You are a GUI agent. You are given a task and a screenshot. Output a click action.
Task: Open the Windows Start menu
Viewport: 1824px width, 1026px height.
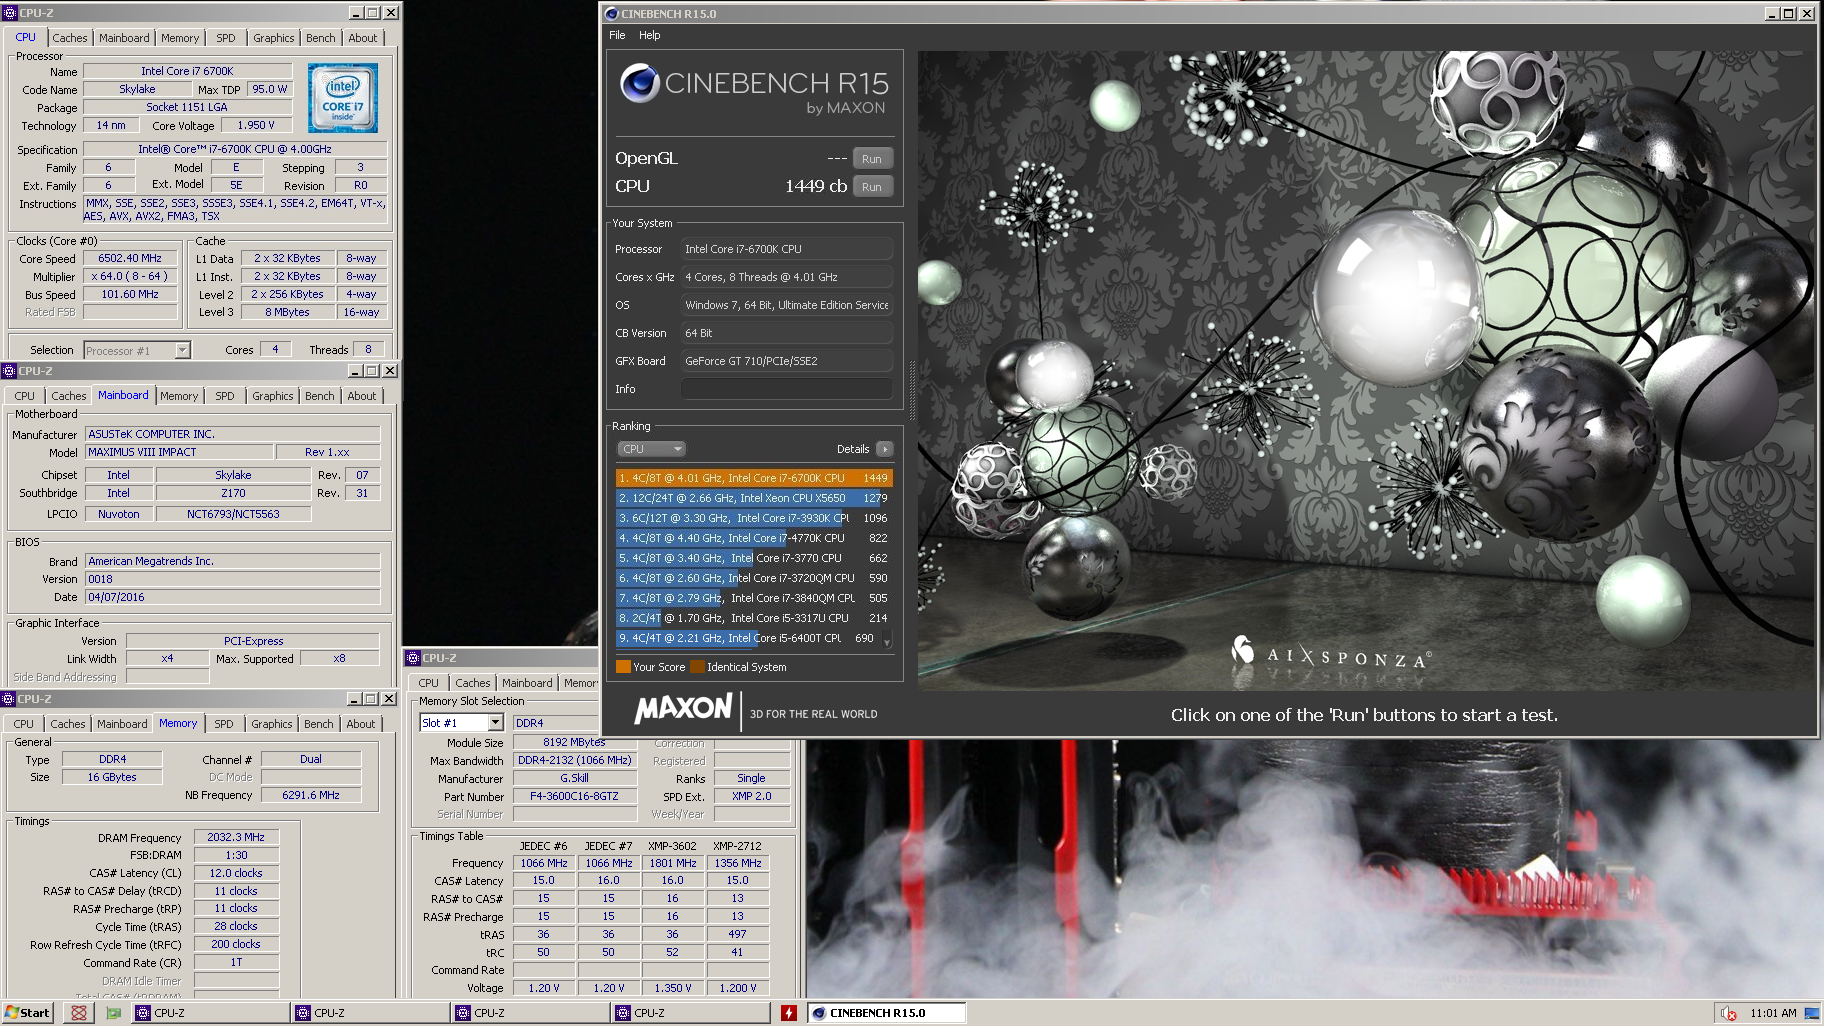point(27,1013)
